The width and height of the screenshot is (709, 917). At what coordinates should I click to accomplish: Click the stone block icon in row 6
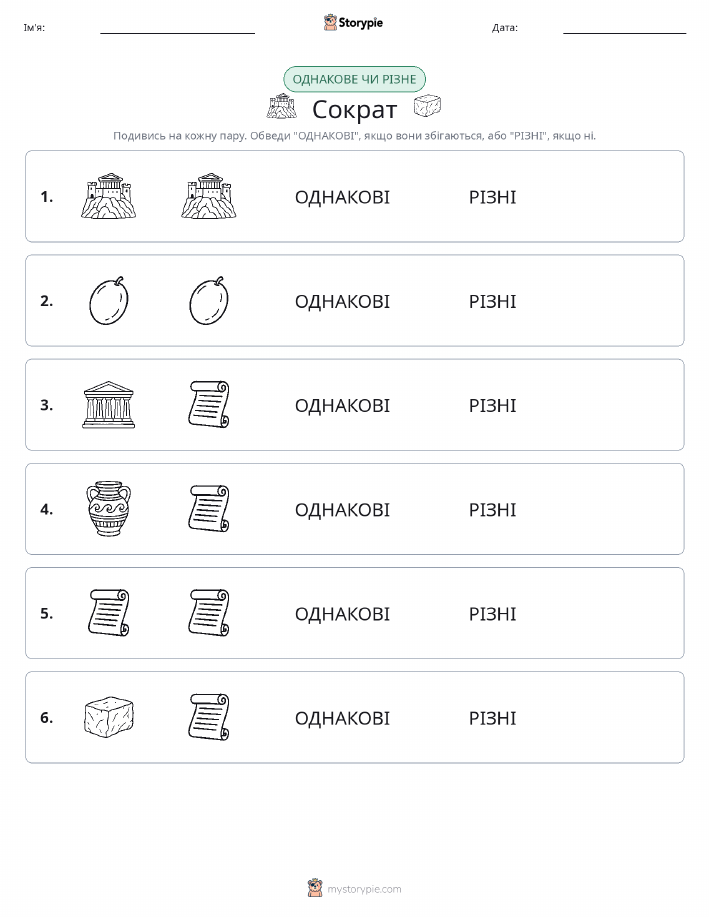(109, 717)
